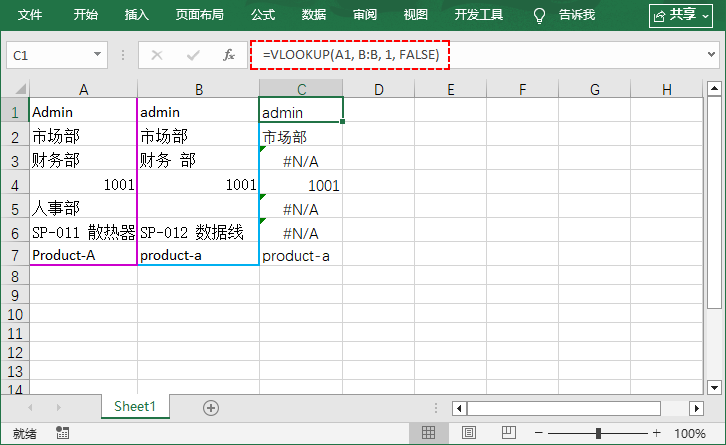Click the zoom out minus button
726x445 pixels.
[x=538, y=433]
